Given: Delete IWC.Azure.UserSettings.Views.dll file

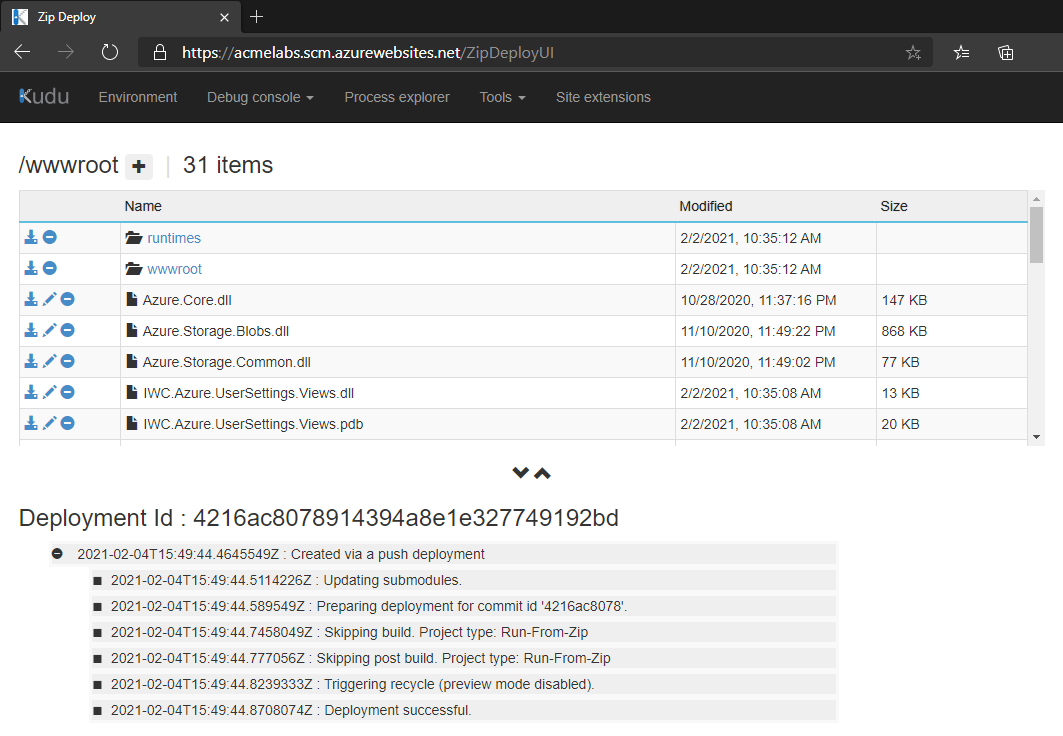Looking at the screenshot, I should click(x=68, y=392).
